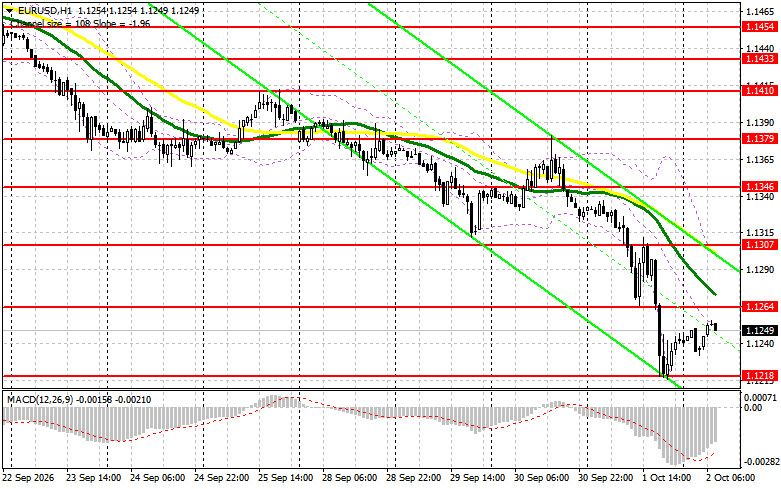The height and width of the screenshot is (489, 781).
Task: Click the black current price 1.1249 label
Action: [x=759, y=331]
